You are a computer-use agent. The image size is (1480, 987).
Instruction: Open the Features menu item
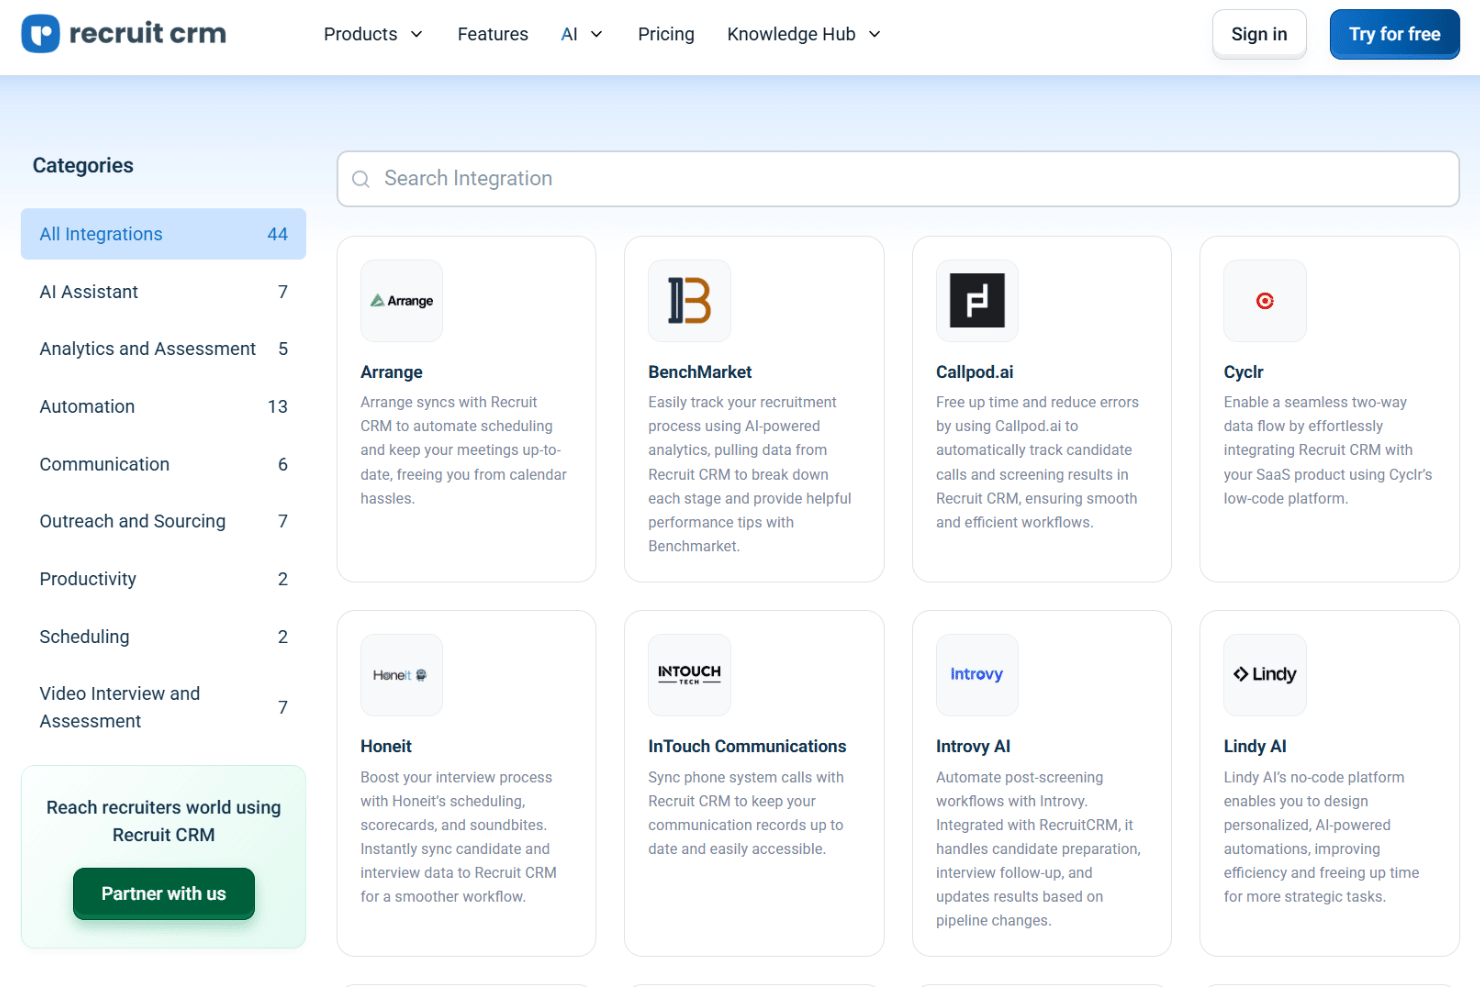coord(493,34)
